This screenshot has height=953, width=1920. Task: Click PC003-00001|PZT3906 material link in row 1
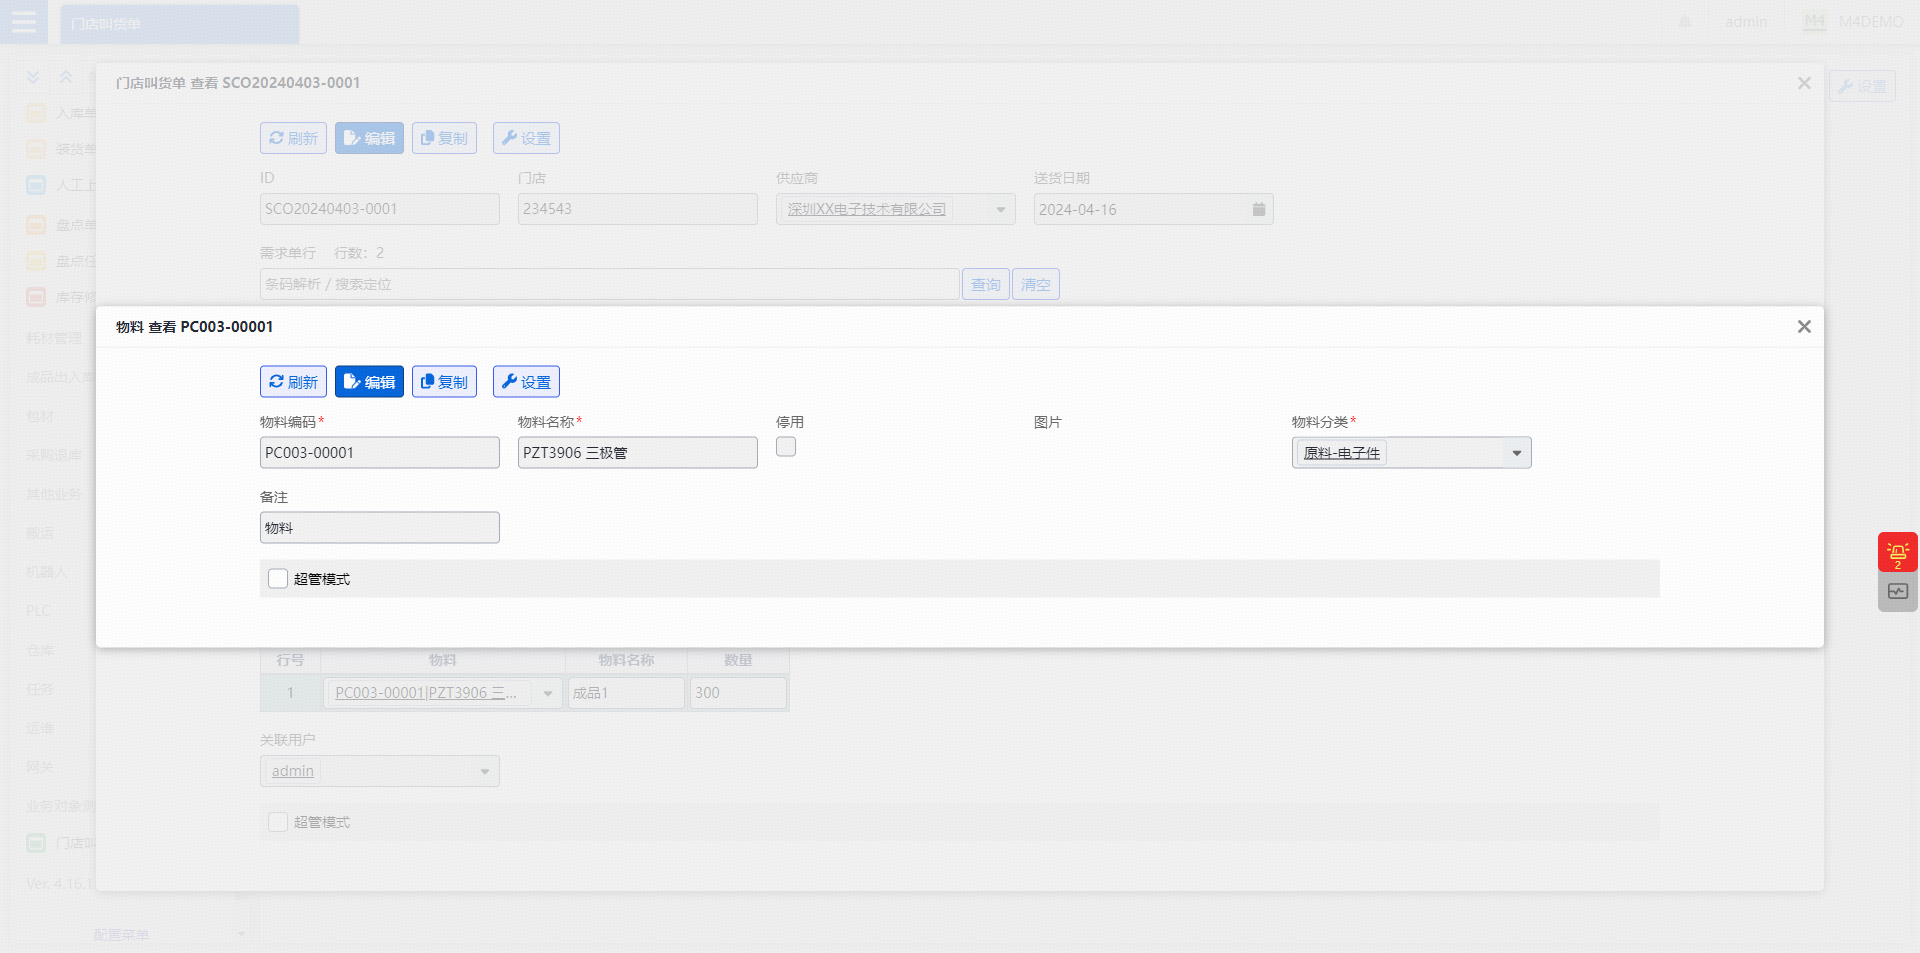tap(427, 693)
